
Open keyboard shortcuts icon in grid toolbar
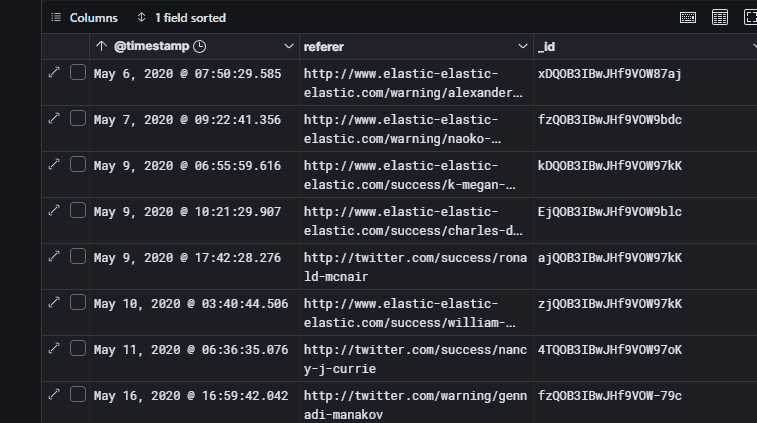(687, 18)
